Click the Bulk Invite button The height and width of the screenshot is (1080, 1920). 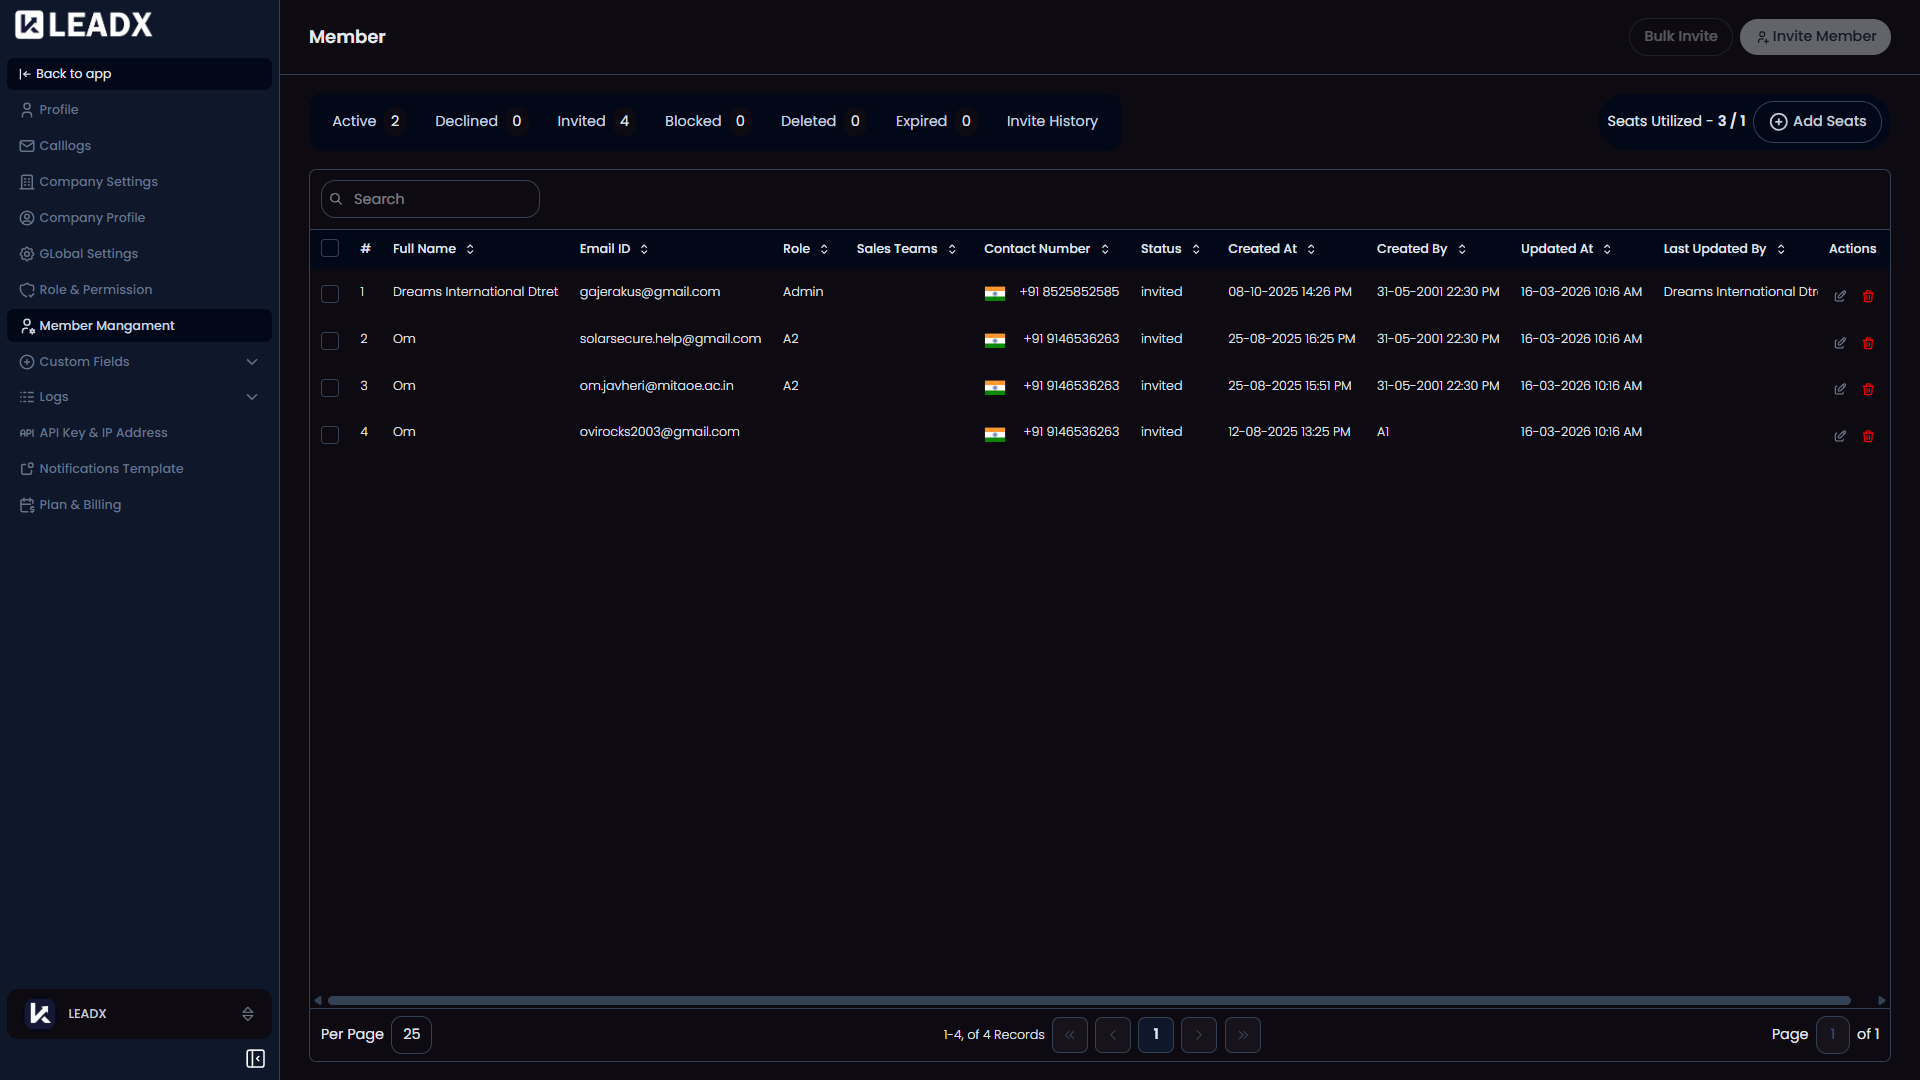1680,36
